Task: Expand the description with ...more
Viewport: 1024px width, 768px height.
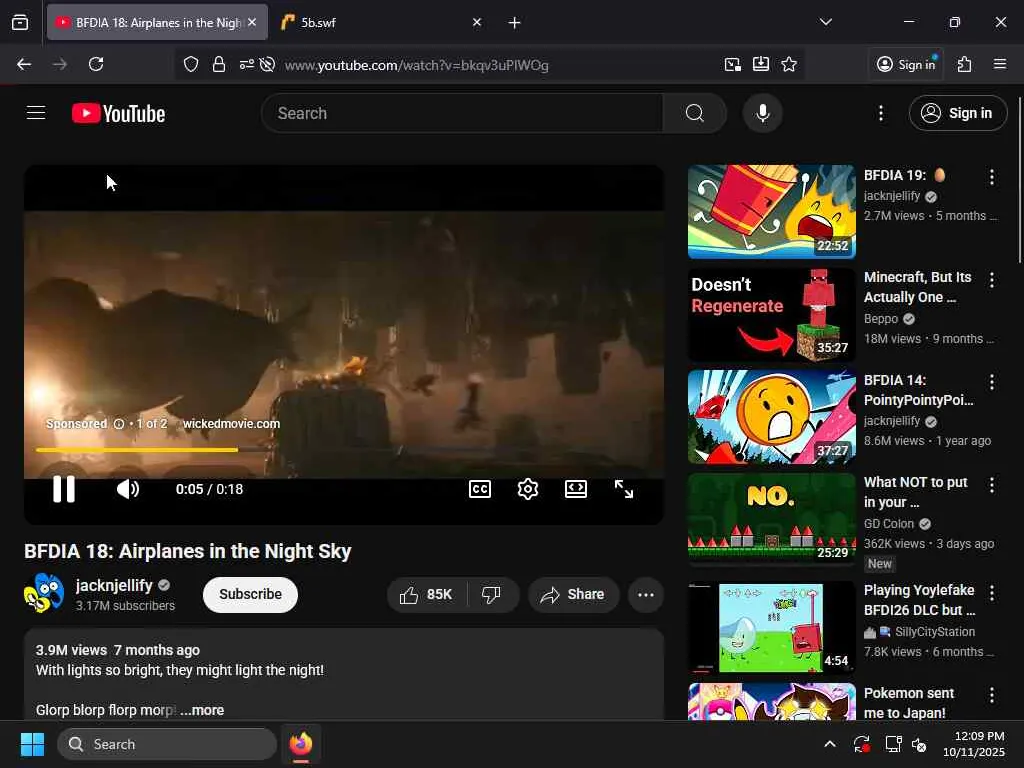Action: click(x=202, y=710)
